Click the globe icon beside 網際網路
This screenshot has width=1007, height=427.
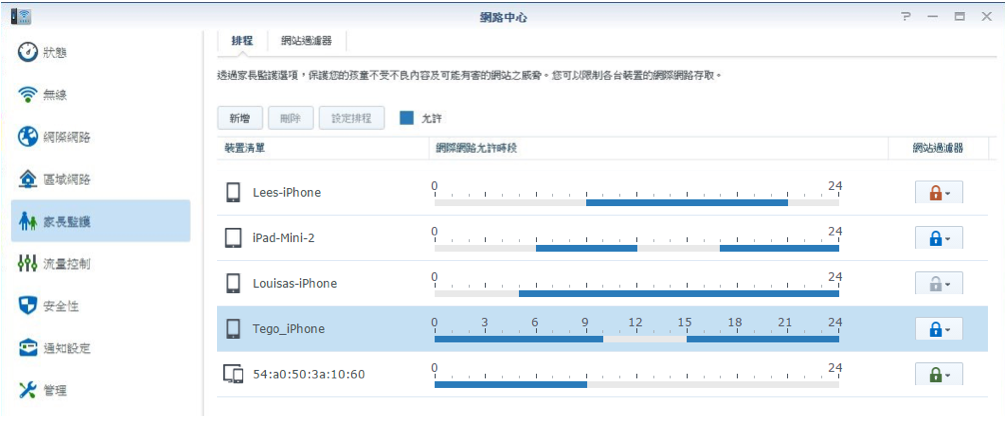point(27,137)
